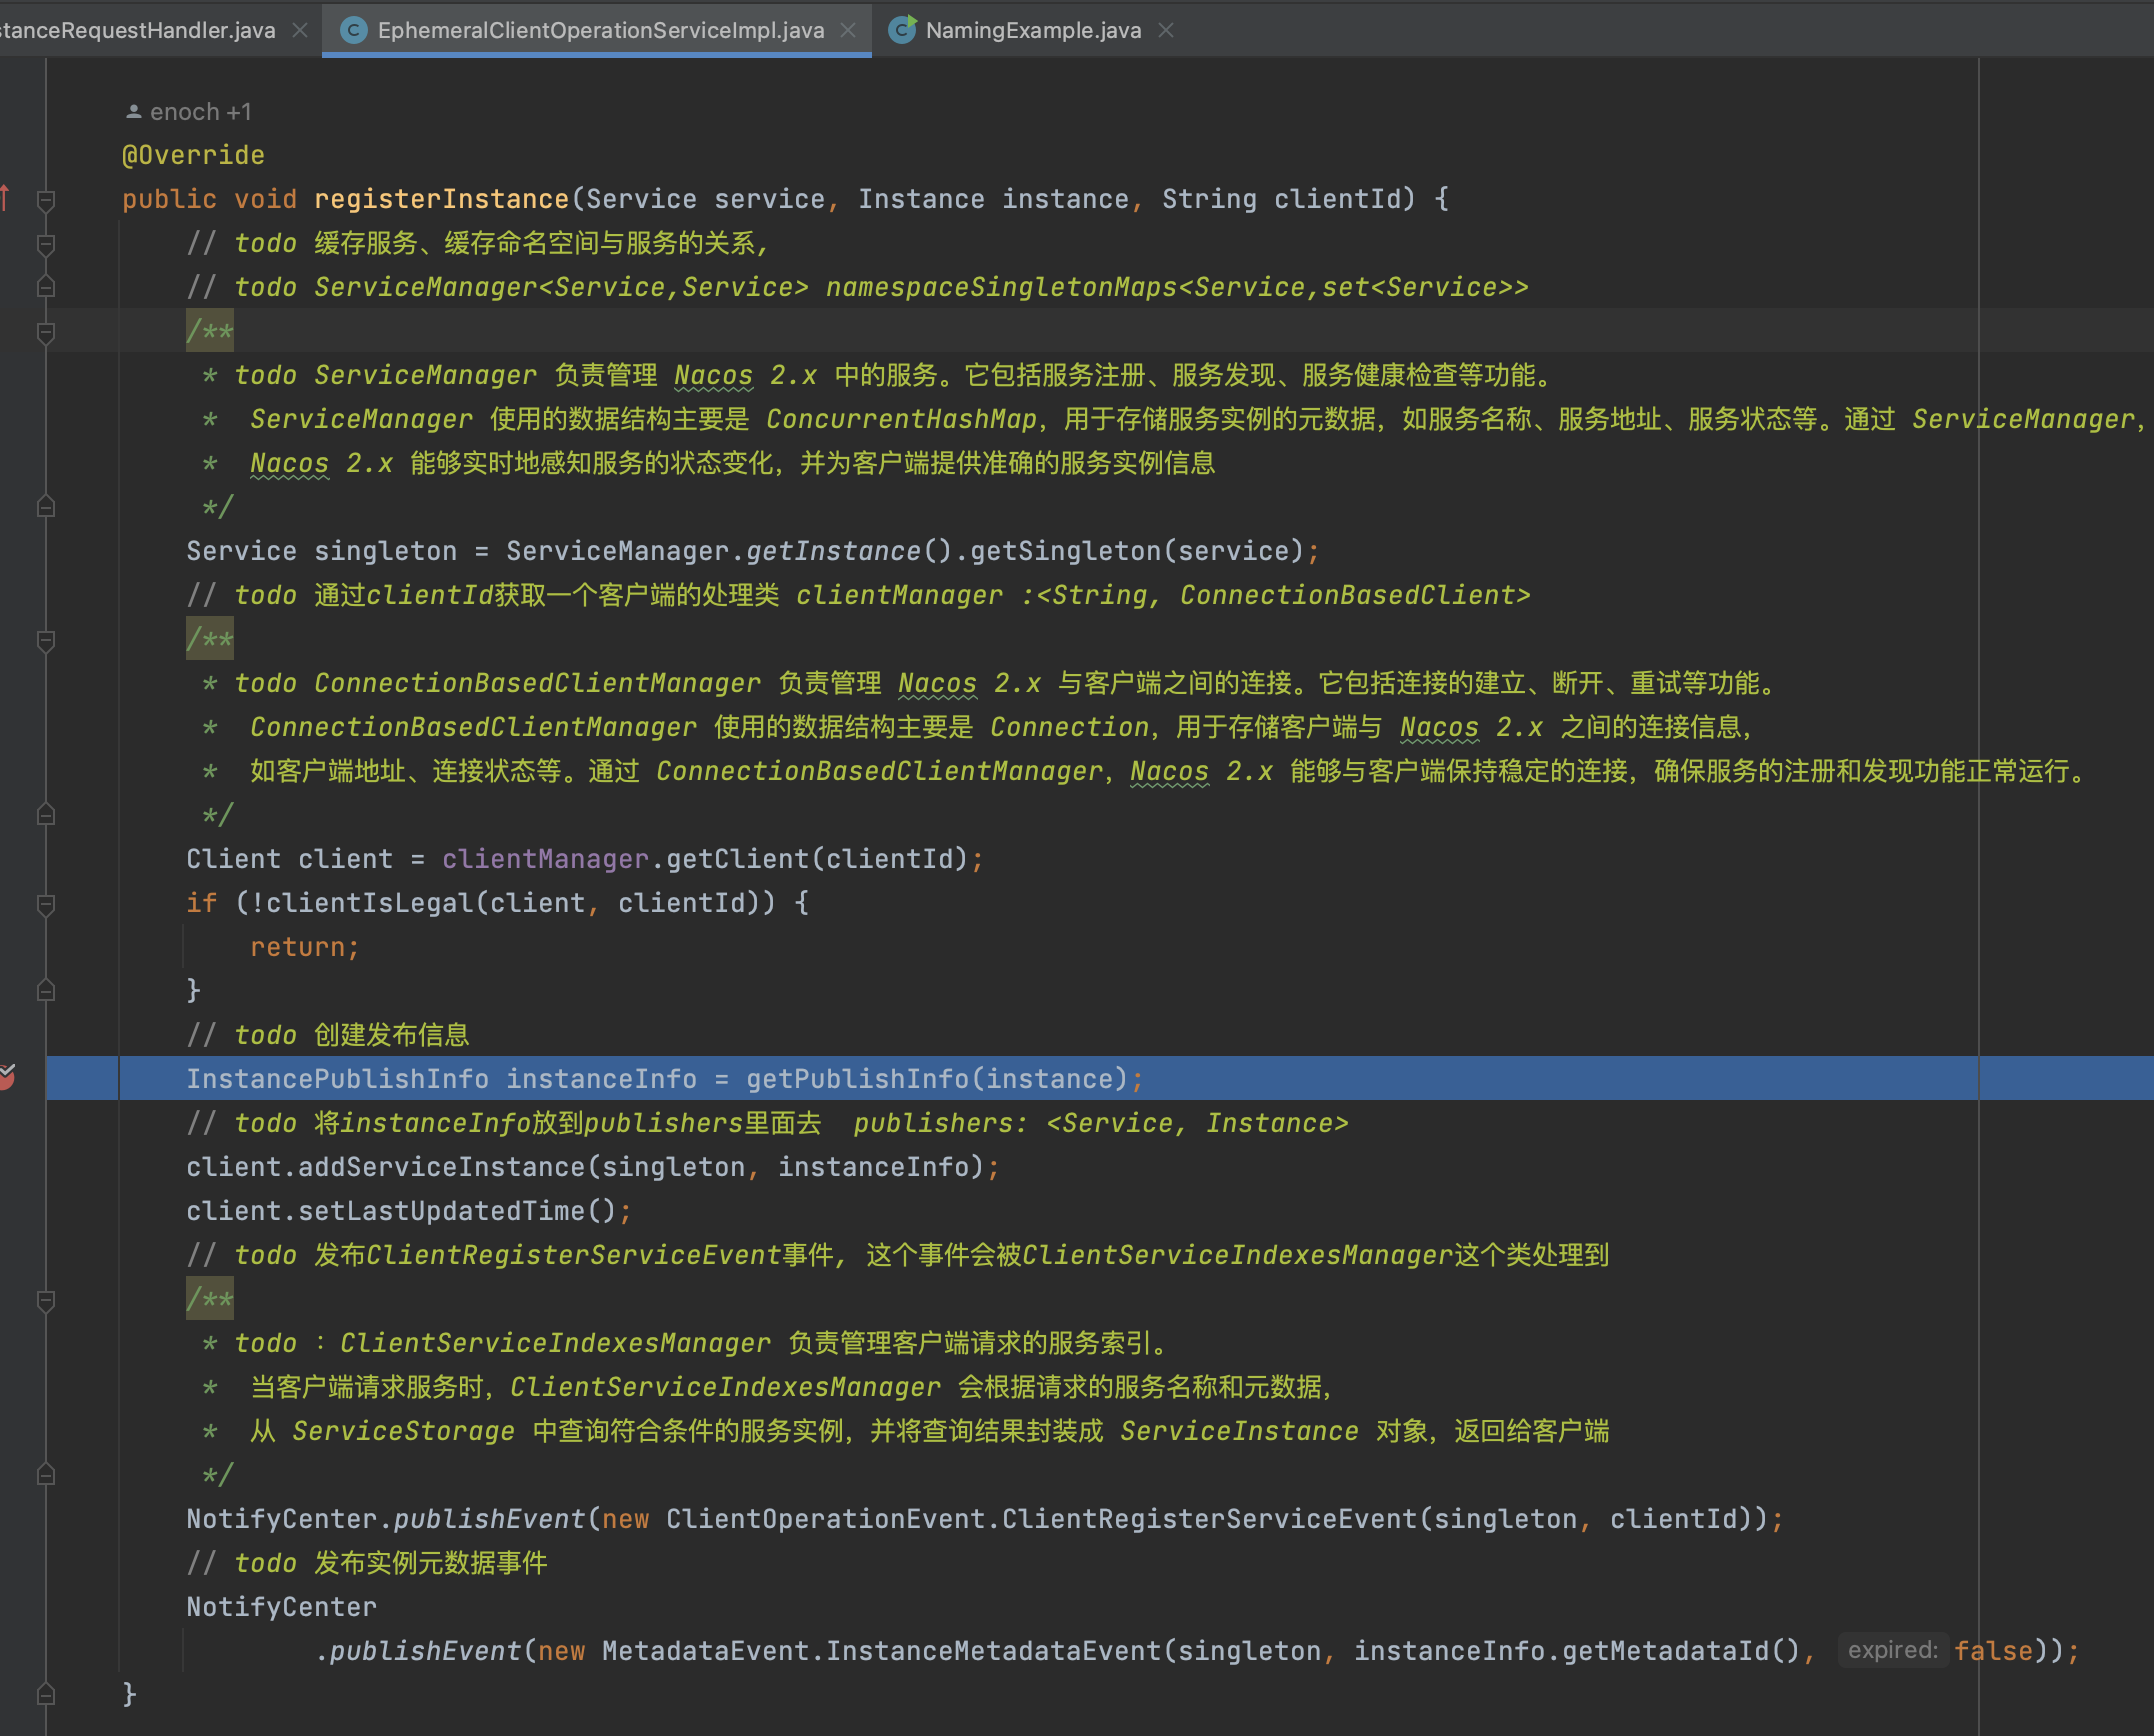Collapse the ConnectionBasedClientManager javadoc fold start
2154x1736 pixels.
point(46,640)
